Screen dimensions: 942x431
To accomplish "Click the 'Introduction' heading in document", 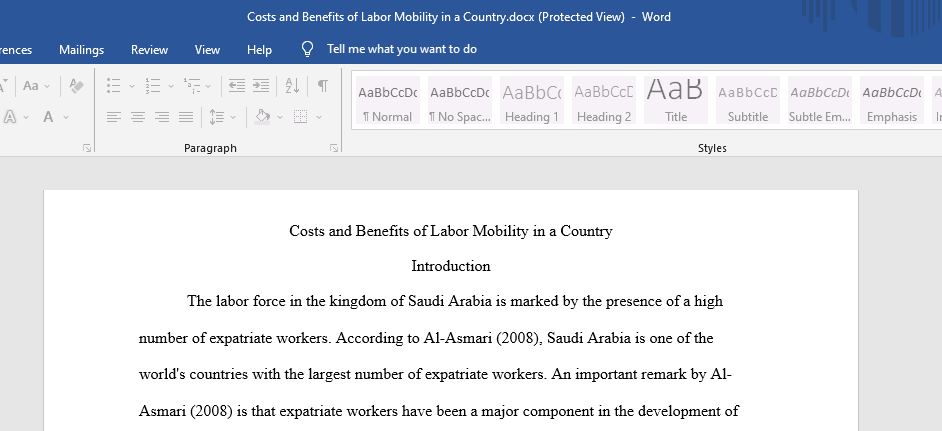I will pos(451,266).
